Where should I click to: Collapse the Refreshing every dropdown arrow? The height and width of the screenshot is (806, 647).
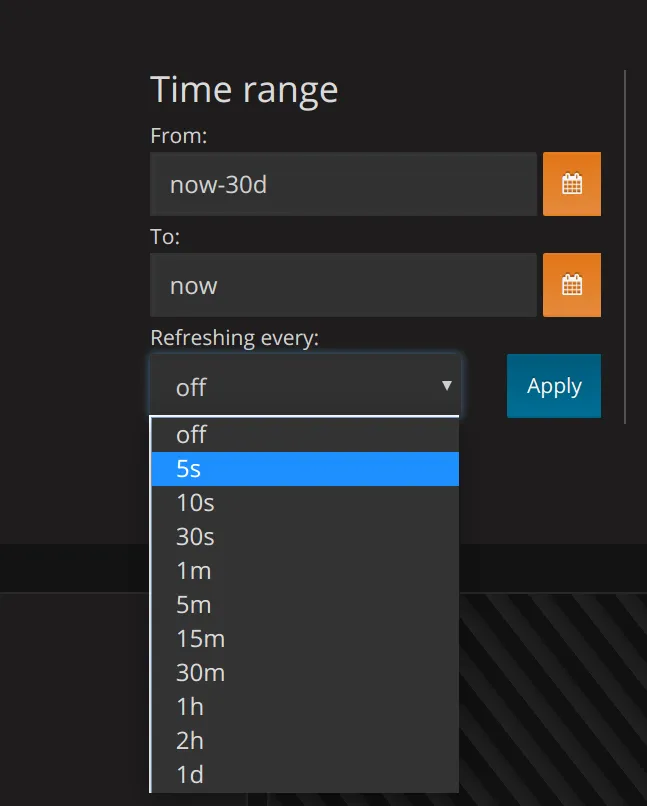[x=446, y=386]
